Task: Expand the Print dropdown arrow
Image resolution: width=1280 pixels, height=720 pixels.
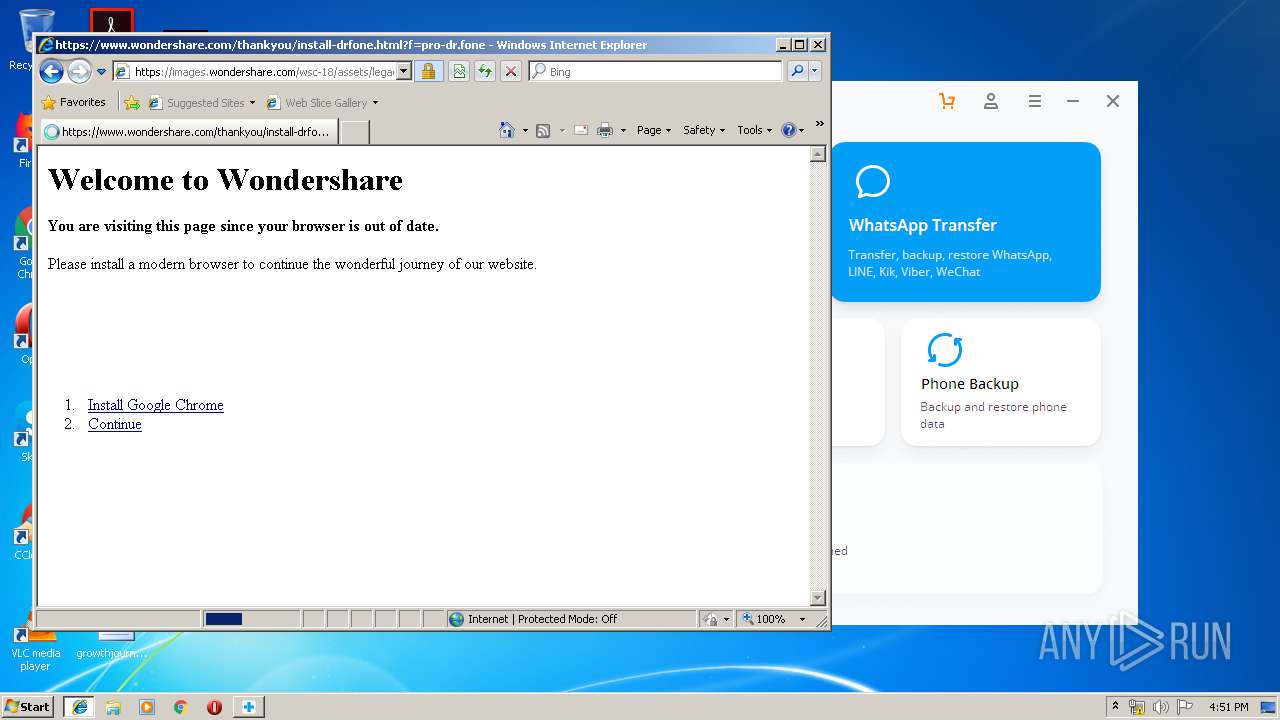Action: click(x=623, y=130)
